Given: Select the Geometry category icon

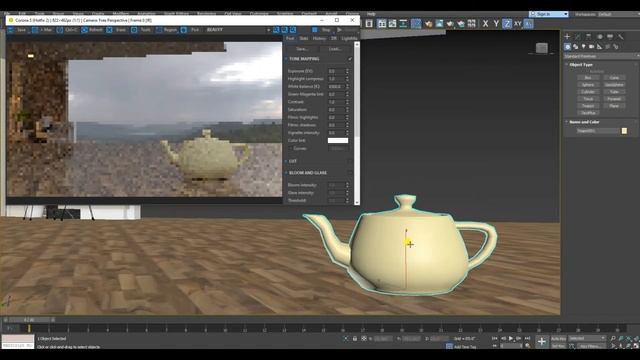Looking at the screenshot, I should pyautogui.click(x=567, y=47).
